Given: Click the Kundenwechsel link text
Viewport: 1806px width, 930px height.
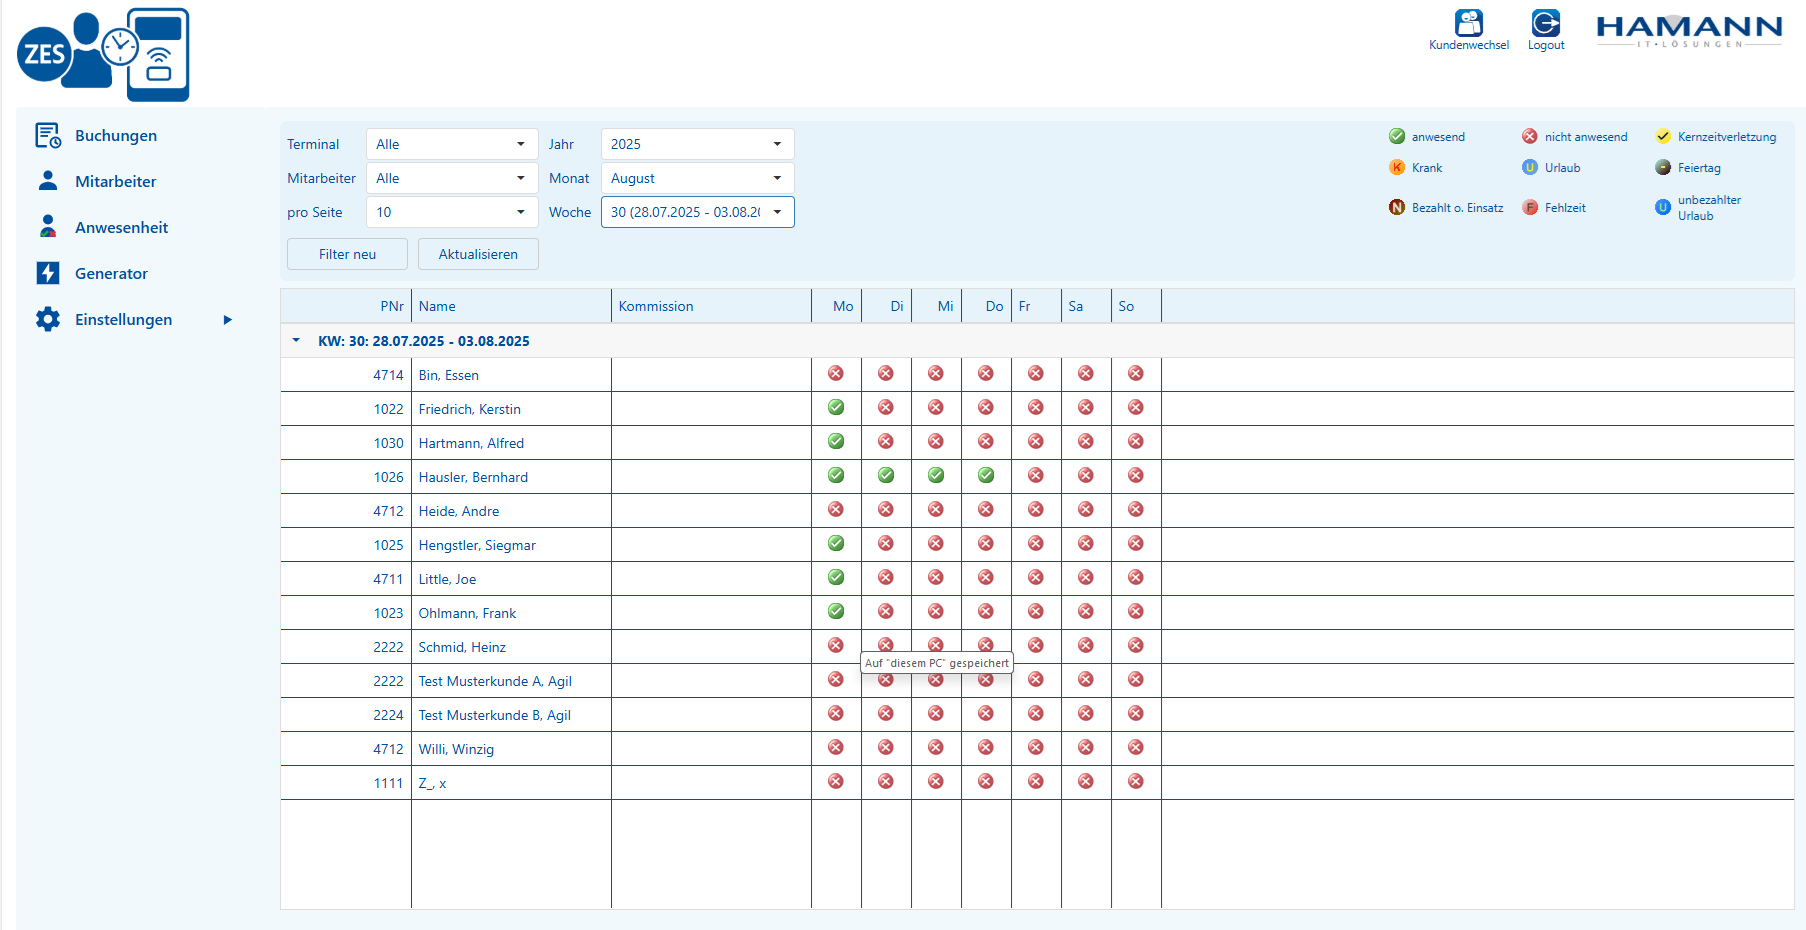Looking at the screenshot, I should (x=1469, y=45).
